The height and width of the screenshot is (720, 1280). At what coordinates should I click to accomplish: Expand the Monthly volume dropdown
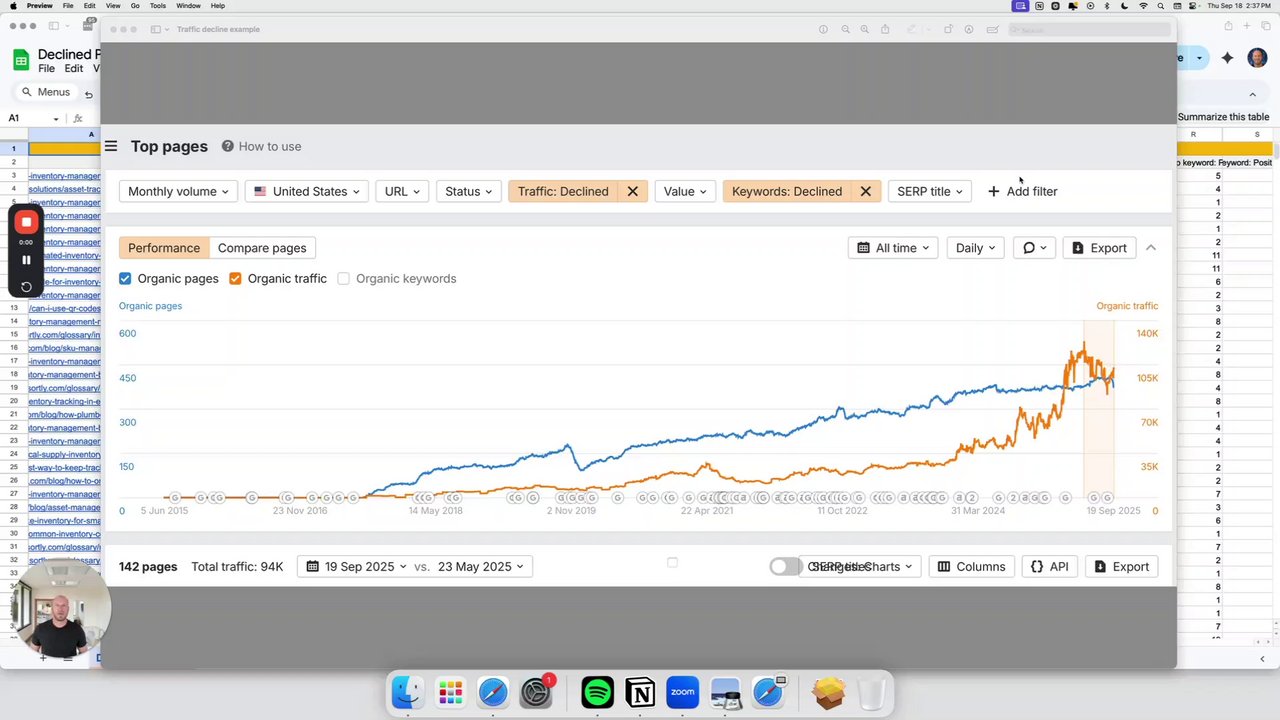[x=178, y=191]
